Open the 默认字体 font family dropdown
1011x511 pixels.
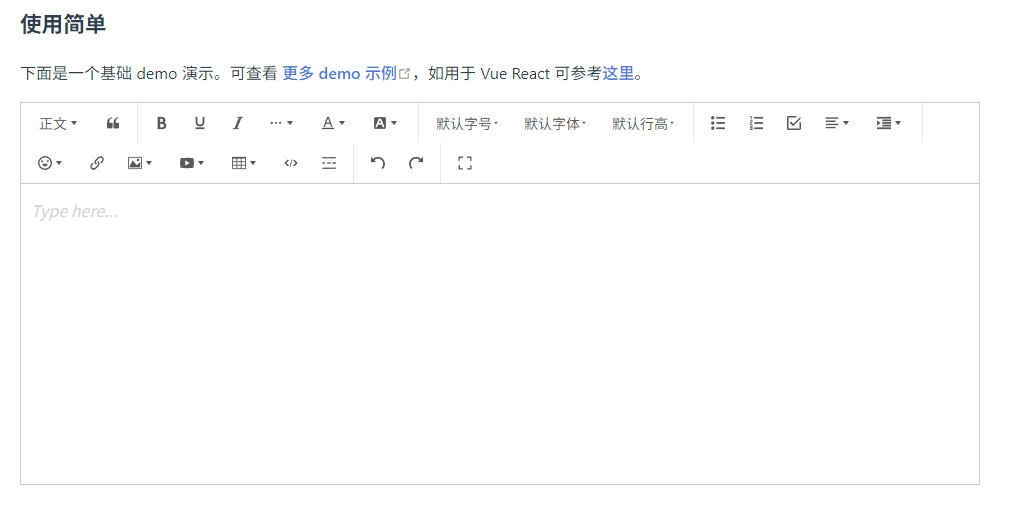[555, 123]
